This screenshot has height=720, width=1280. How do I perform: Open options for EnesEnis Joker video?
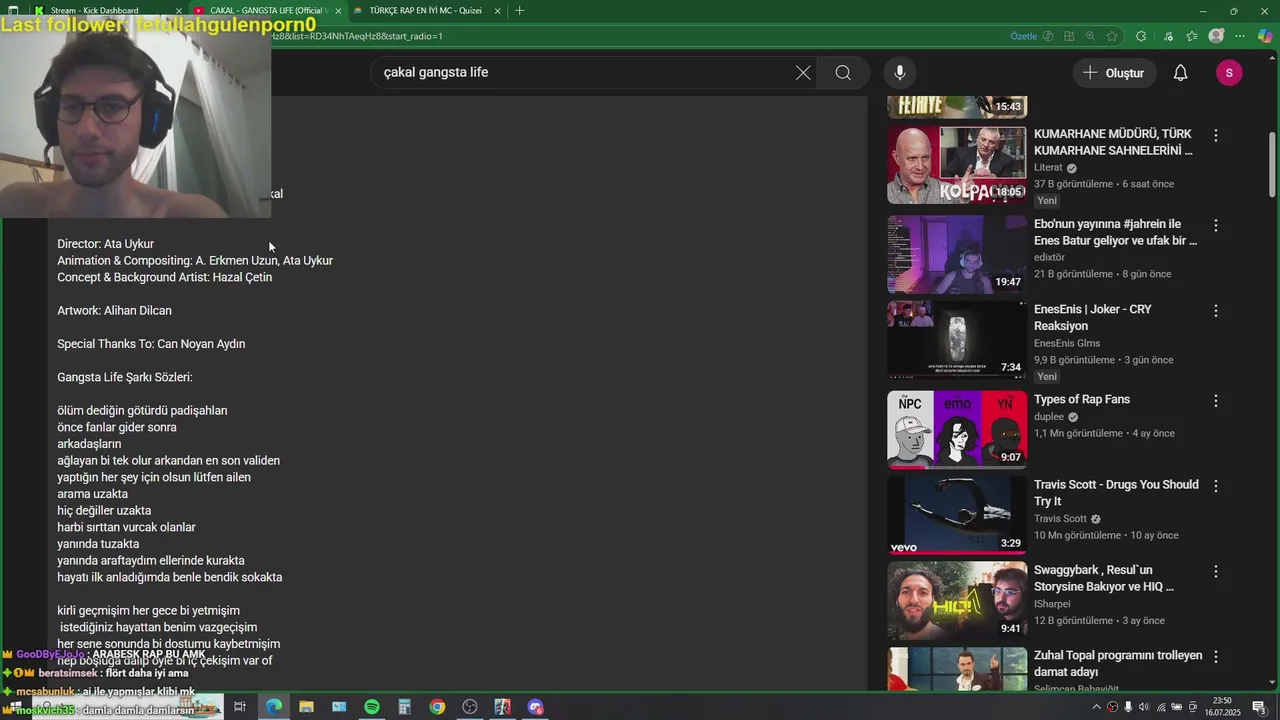1216,311
